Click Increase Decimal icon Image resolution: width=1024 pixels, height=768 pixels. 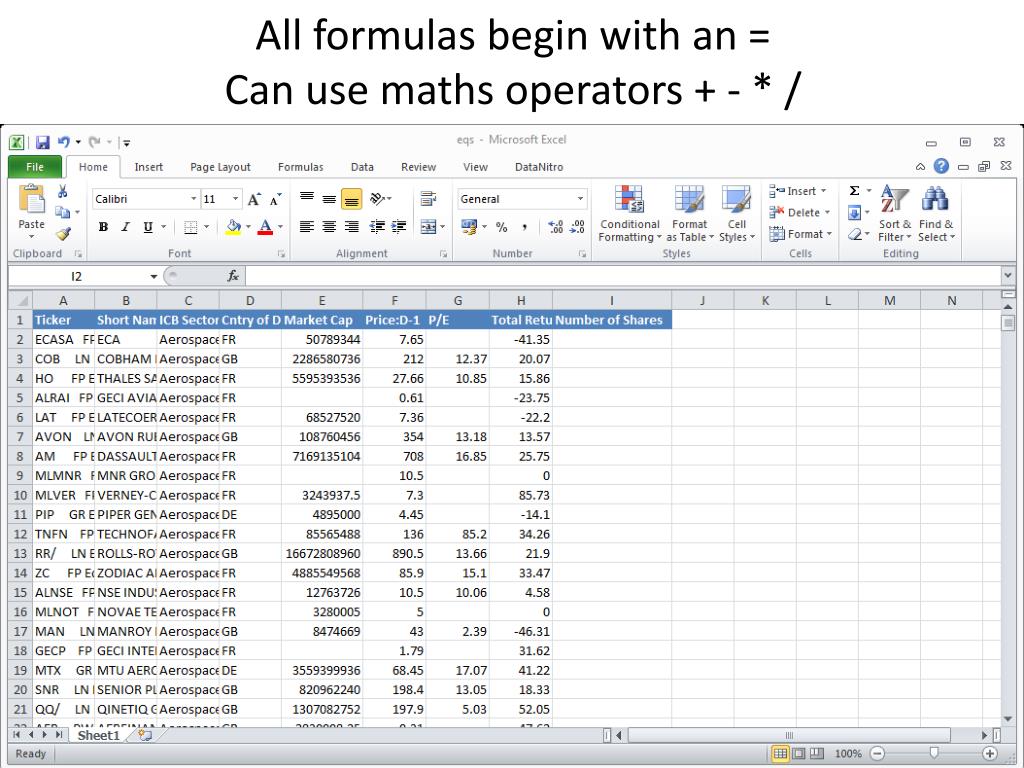556,227
